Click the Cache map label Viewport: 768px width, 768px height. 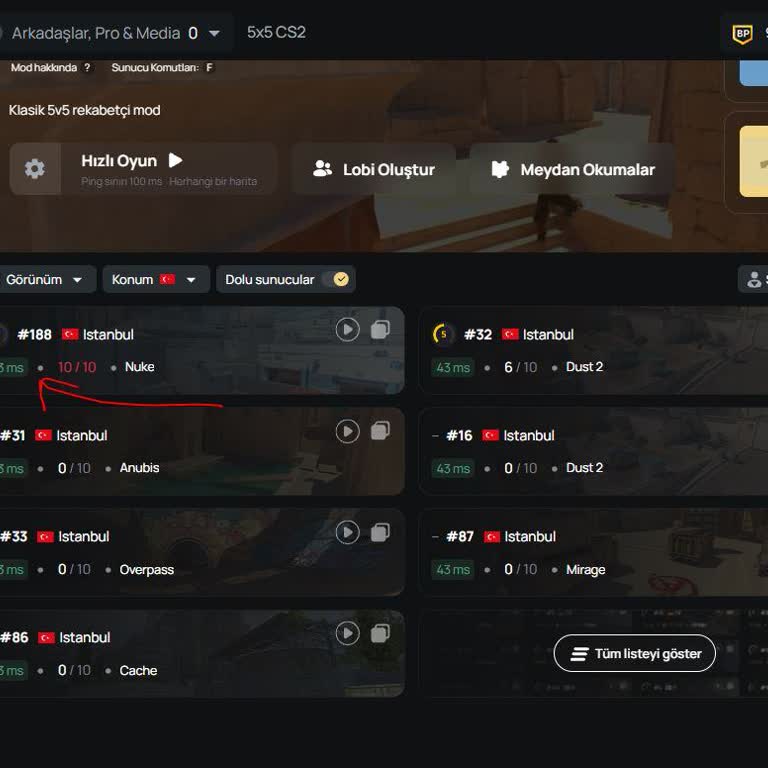tap(138, 670)
